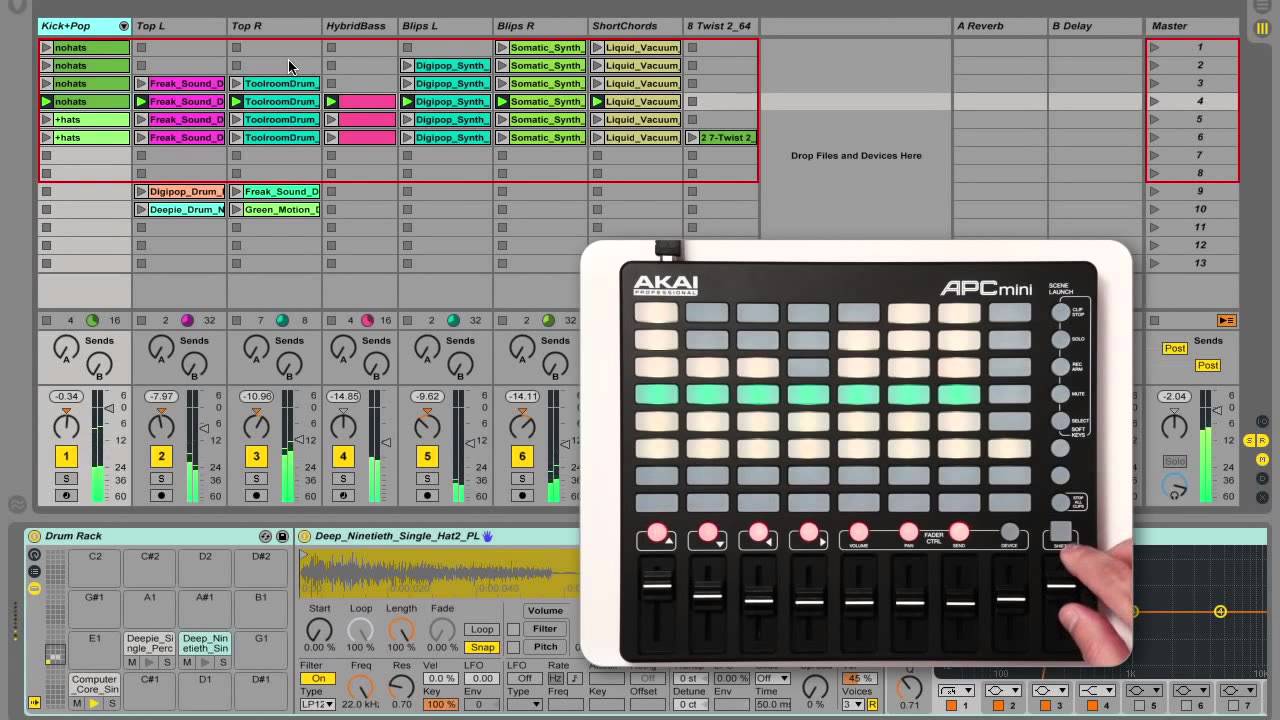Select the ShortChords track header
Image resolution: width=1280 pixels, height=720 pixels.
click(x=634, y=26)
